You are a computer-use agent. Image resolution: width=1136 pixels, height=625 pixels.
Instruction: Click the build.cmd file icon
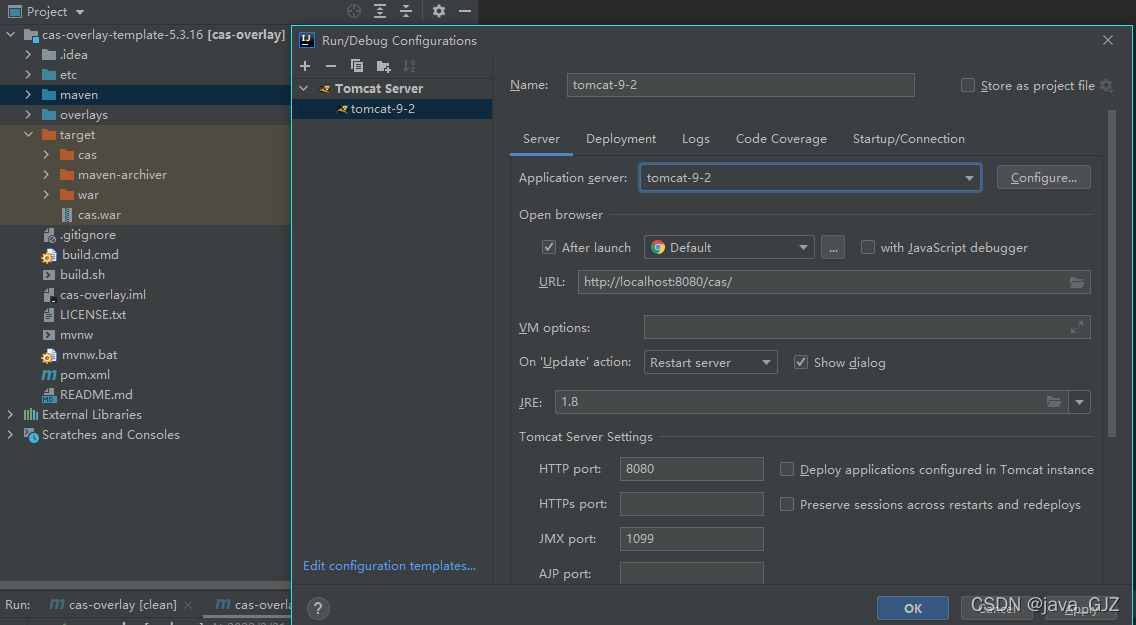coord(49,256)
